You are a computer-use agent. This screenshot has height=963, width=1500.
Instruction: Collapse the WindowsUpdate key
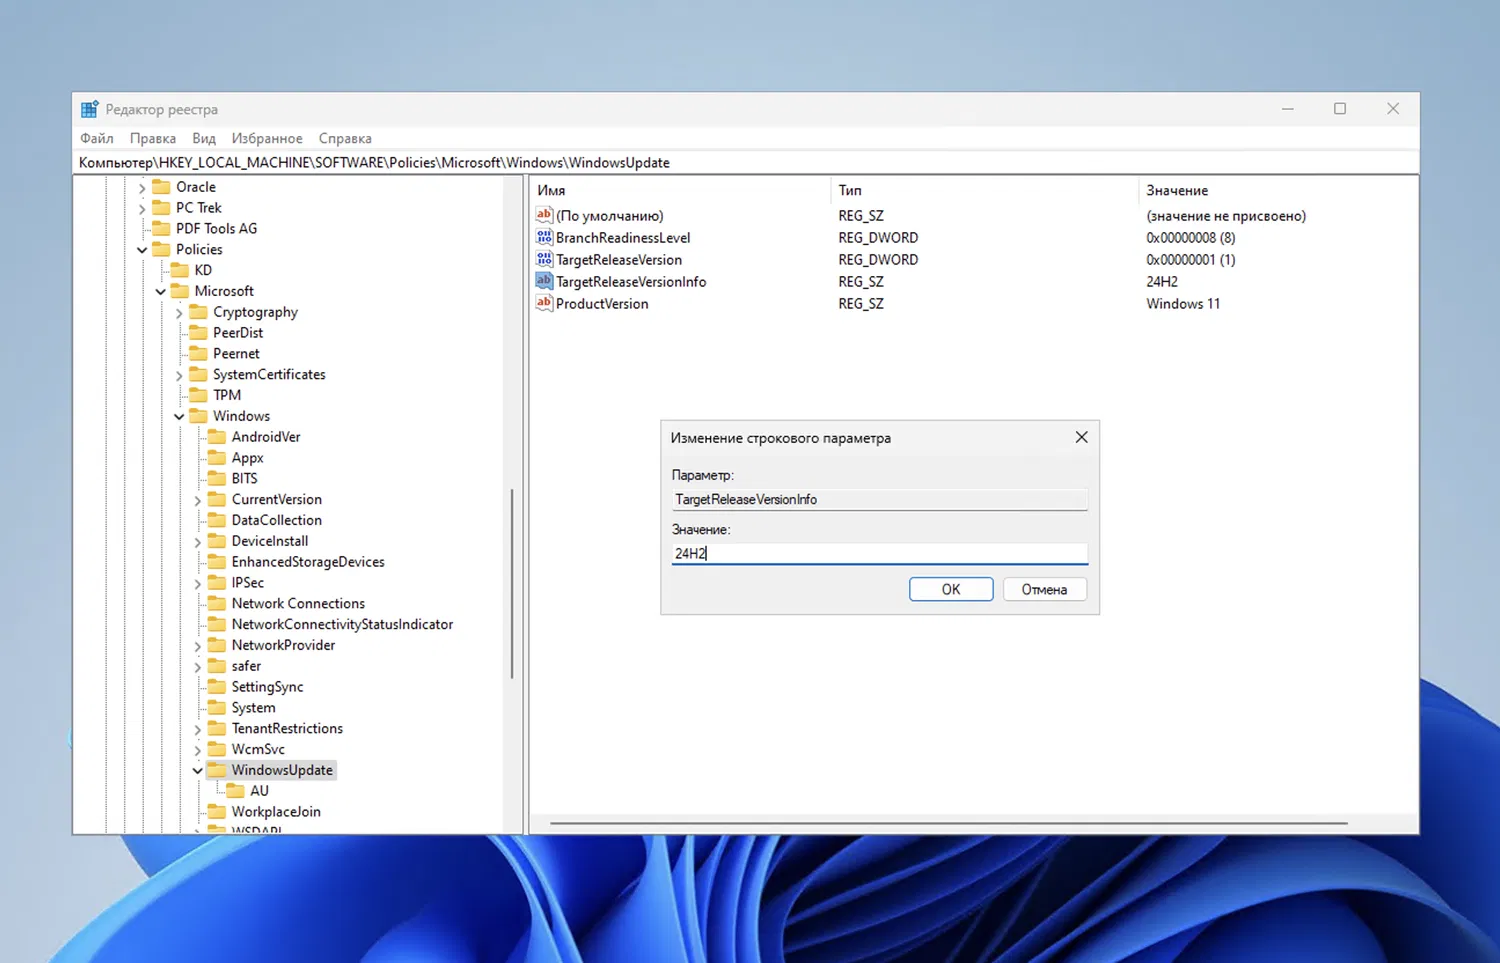coord(198,771)
